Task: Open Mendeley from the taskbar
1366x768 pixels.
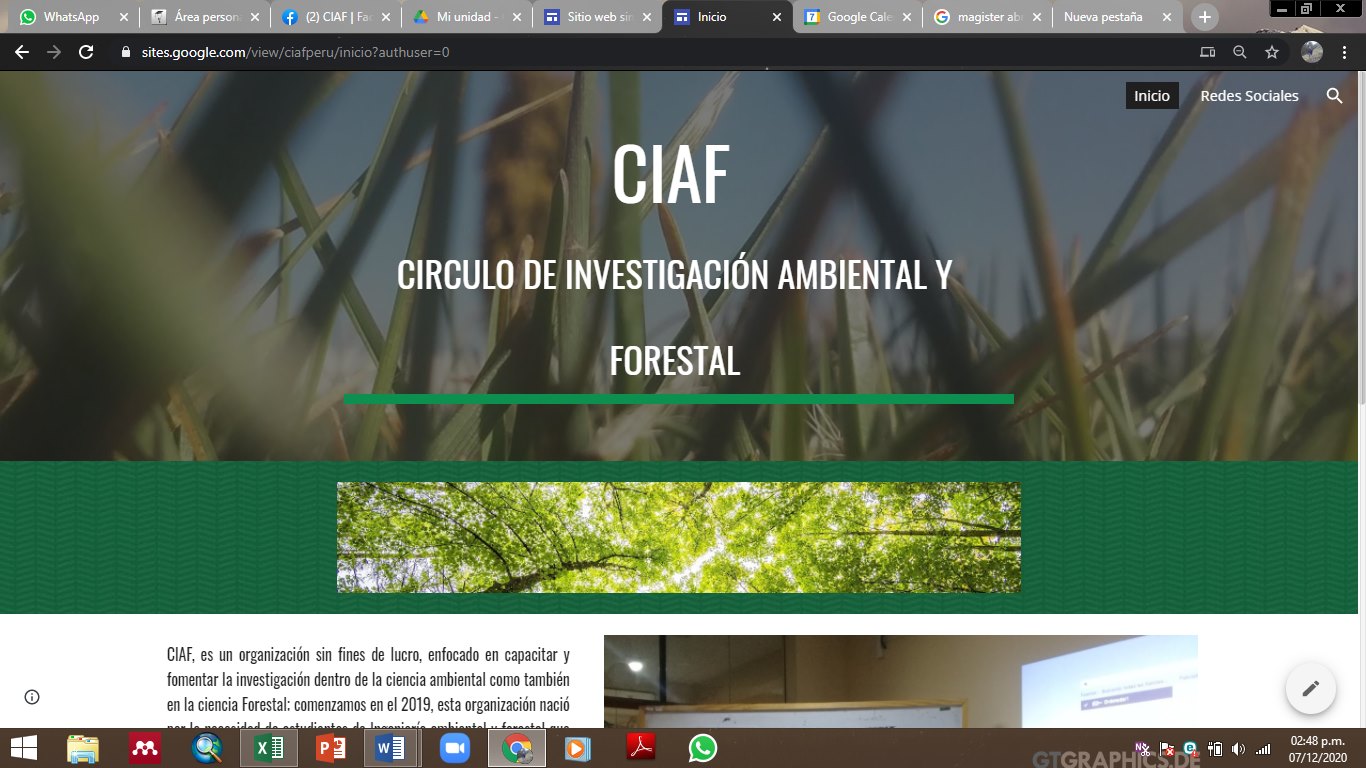Action: pos(145,748)
